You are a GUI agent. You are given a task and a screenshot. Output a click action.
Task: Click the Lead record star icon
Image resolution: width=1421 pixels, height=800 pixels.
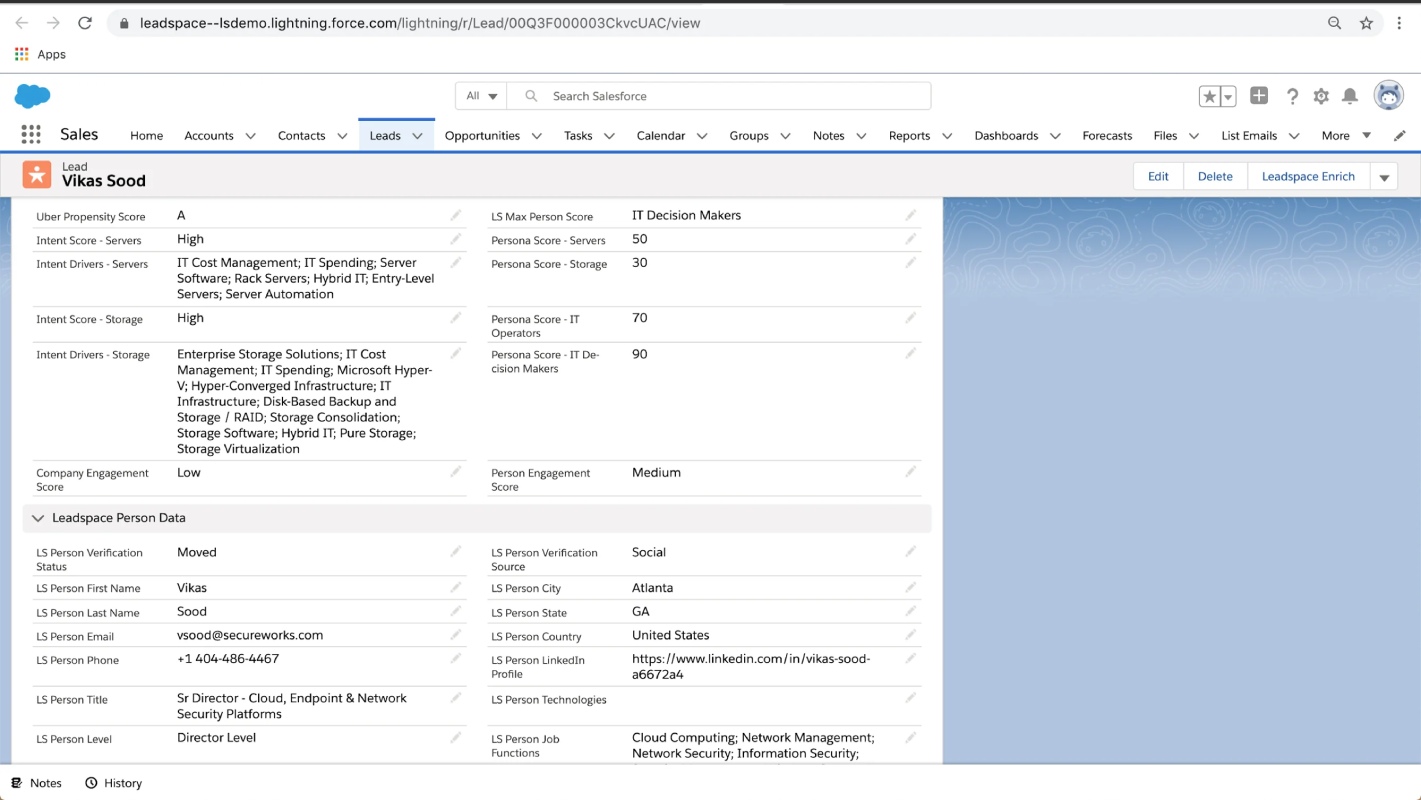click(x=37, y=175)
